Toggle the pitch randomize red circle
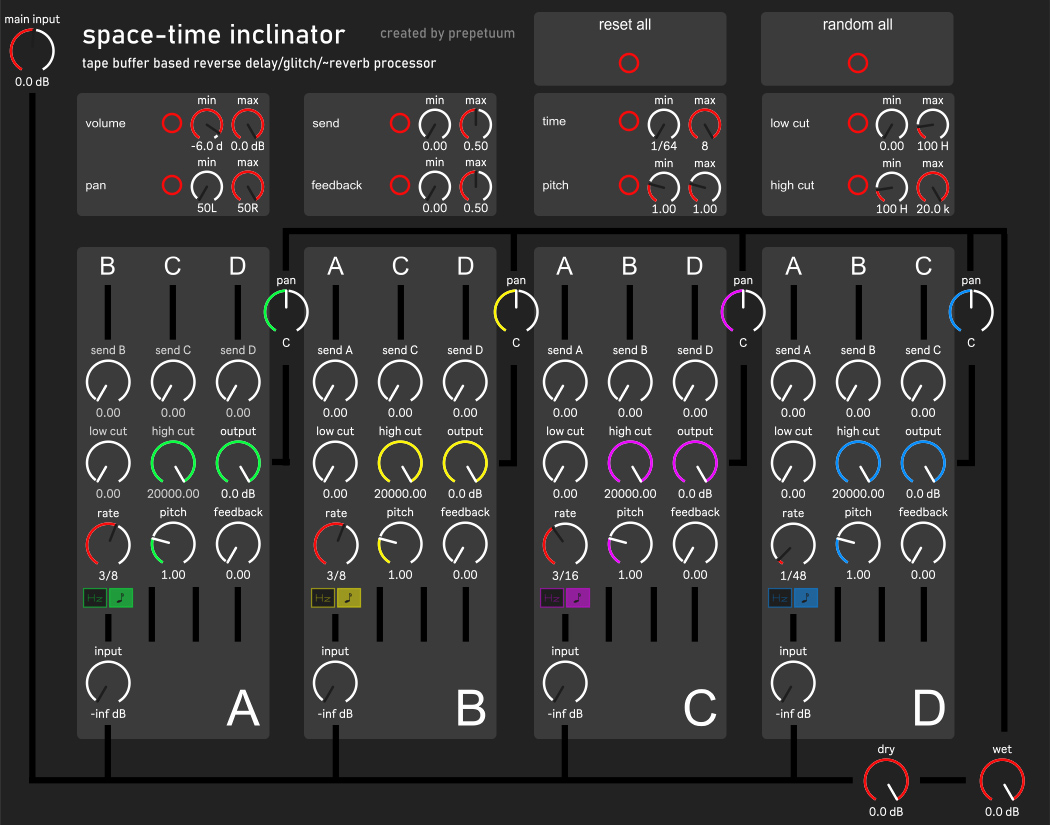Image resolution: width=1050 pixels, height=825 pixels. pyautogui.click(x=628, y=185)
